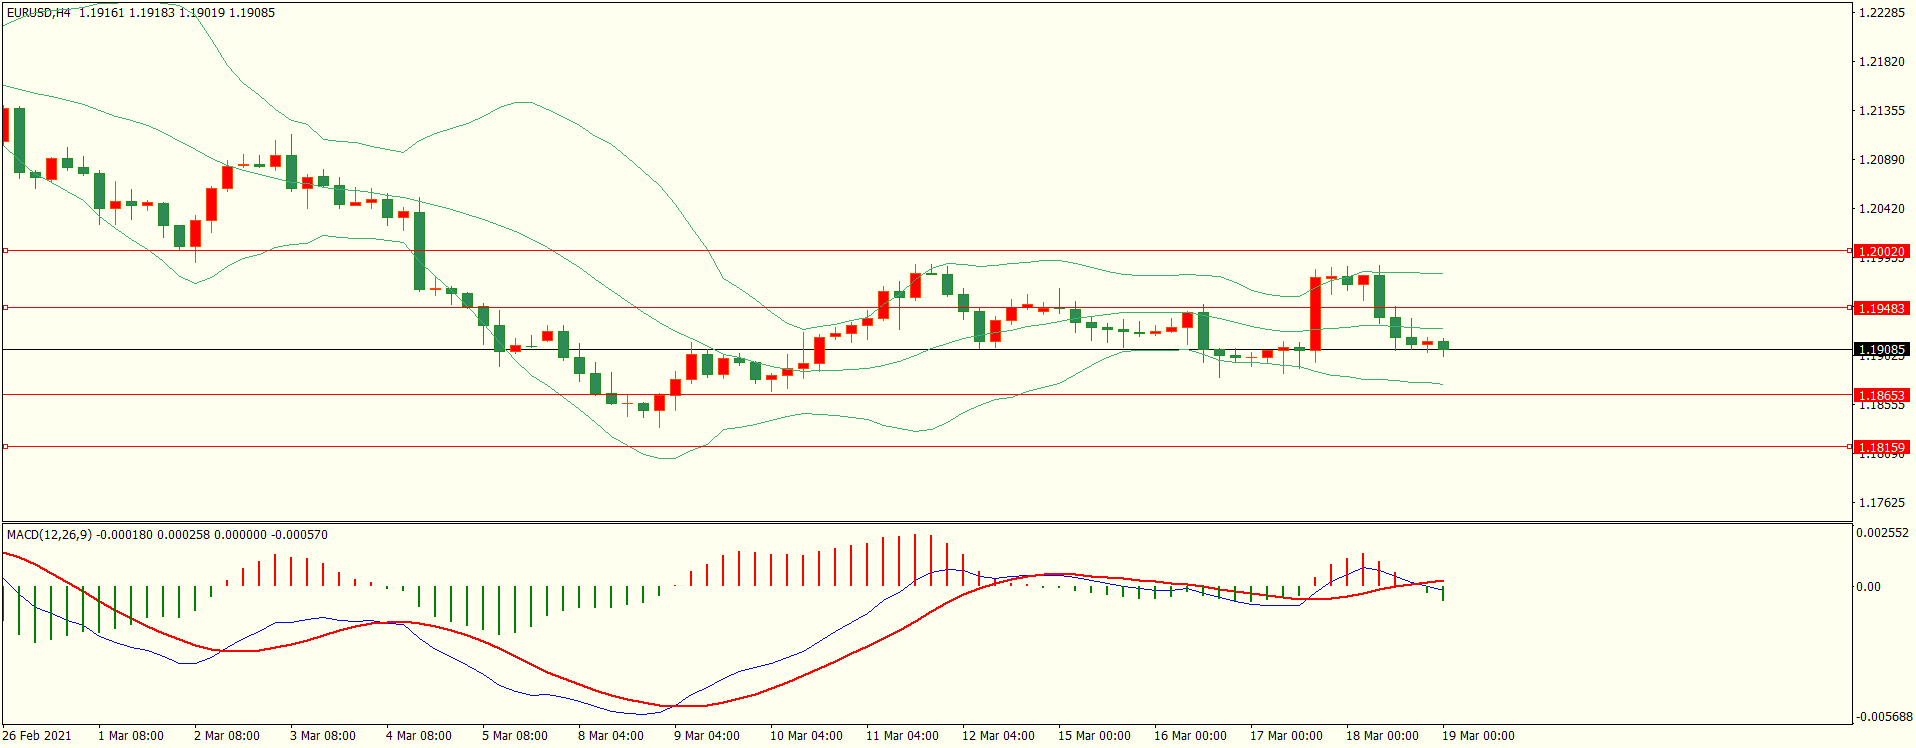Click the 1.17625 price scale value

(1881, 503)
